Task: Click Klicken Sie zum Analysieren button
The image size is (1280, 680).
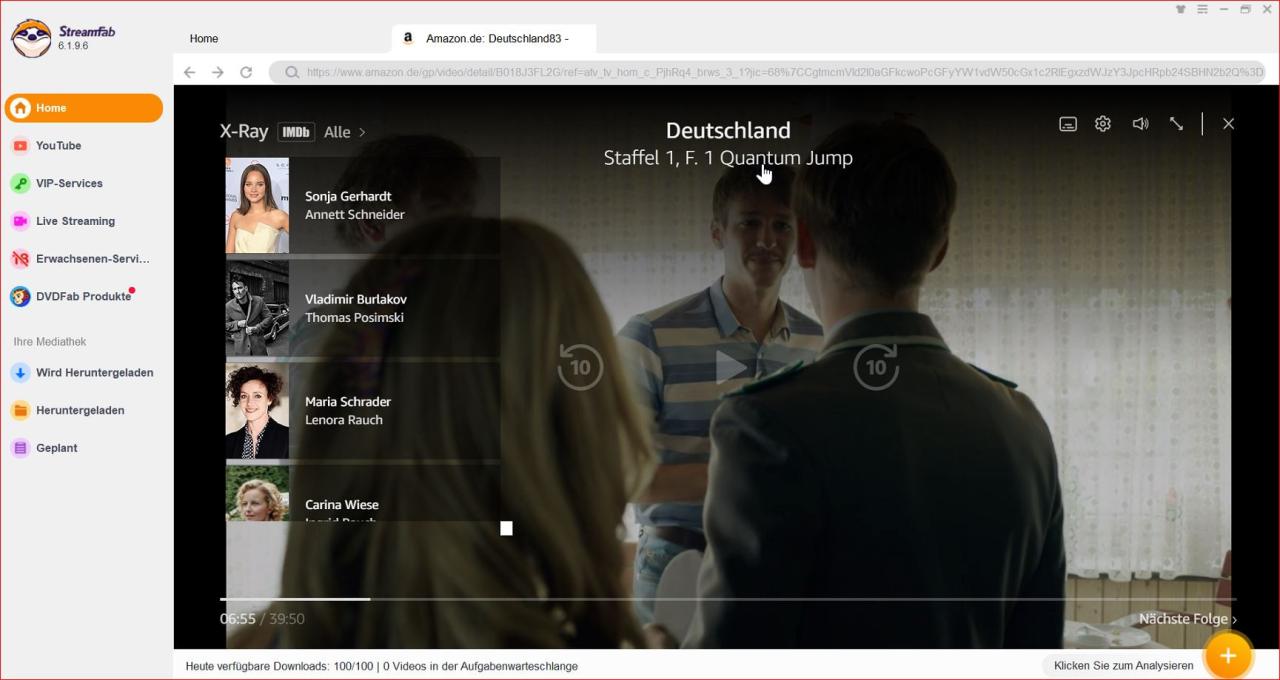Action: click(1123, 666)
